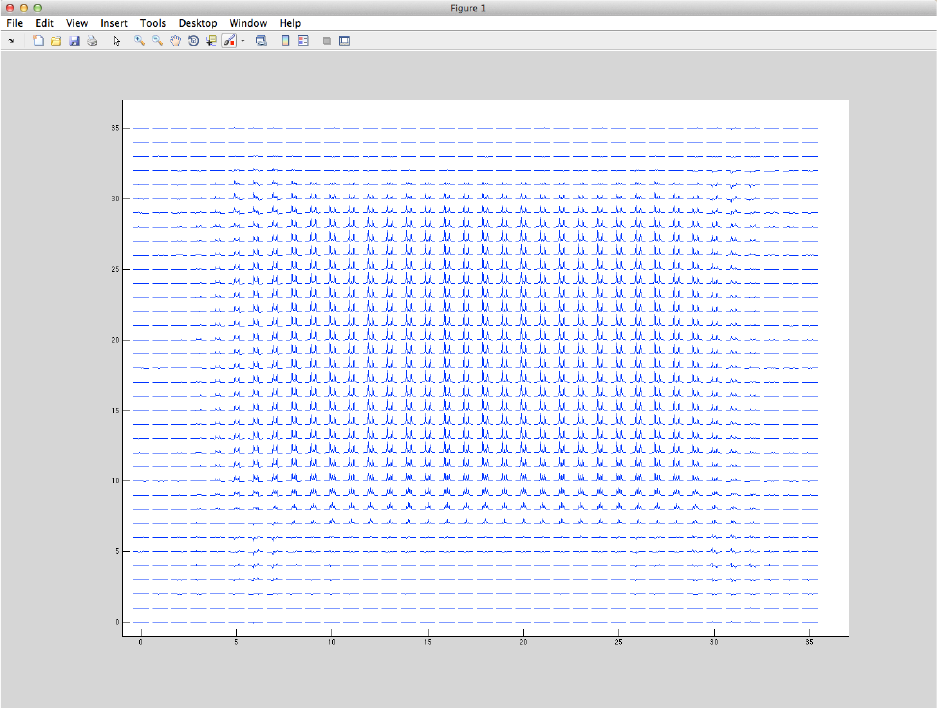Save the figure using the floppy disk icon
The height and width of the screenshot is (708, 937).
pos(74,41)
